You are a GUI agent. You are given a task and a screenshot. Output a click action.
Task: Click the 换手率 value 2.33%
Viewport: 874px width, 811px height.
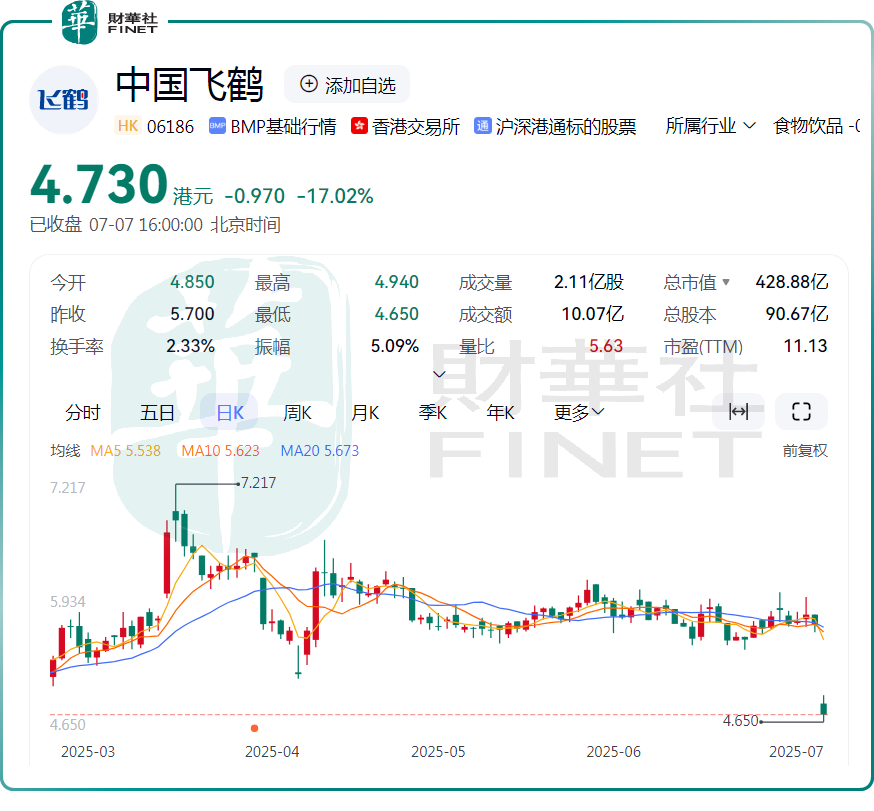tap(191, 346)
